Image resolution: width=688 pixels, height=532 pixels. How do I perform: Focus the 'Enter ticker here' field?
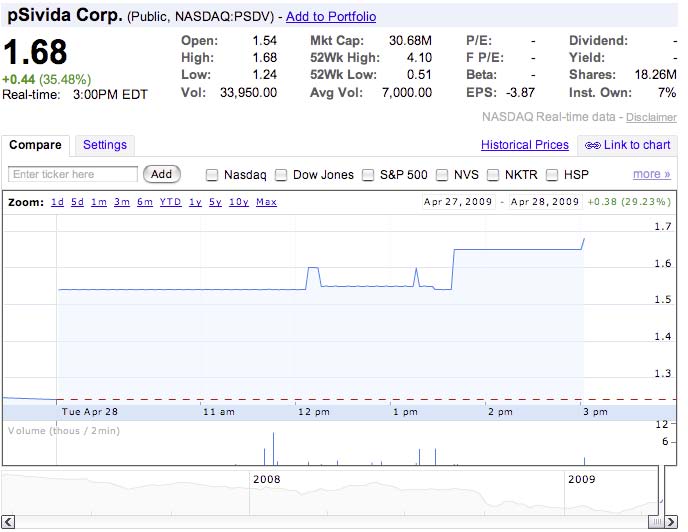tap(73, 174)
